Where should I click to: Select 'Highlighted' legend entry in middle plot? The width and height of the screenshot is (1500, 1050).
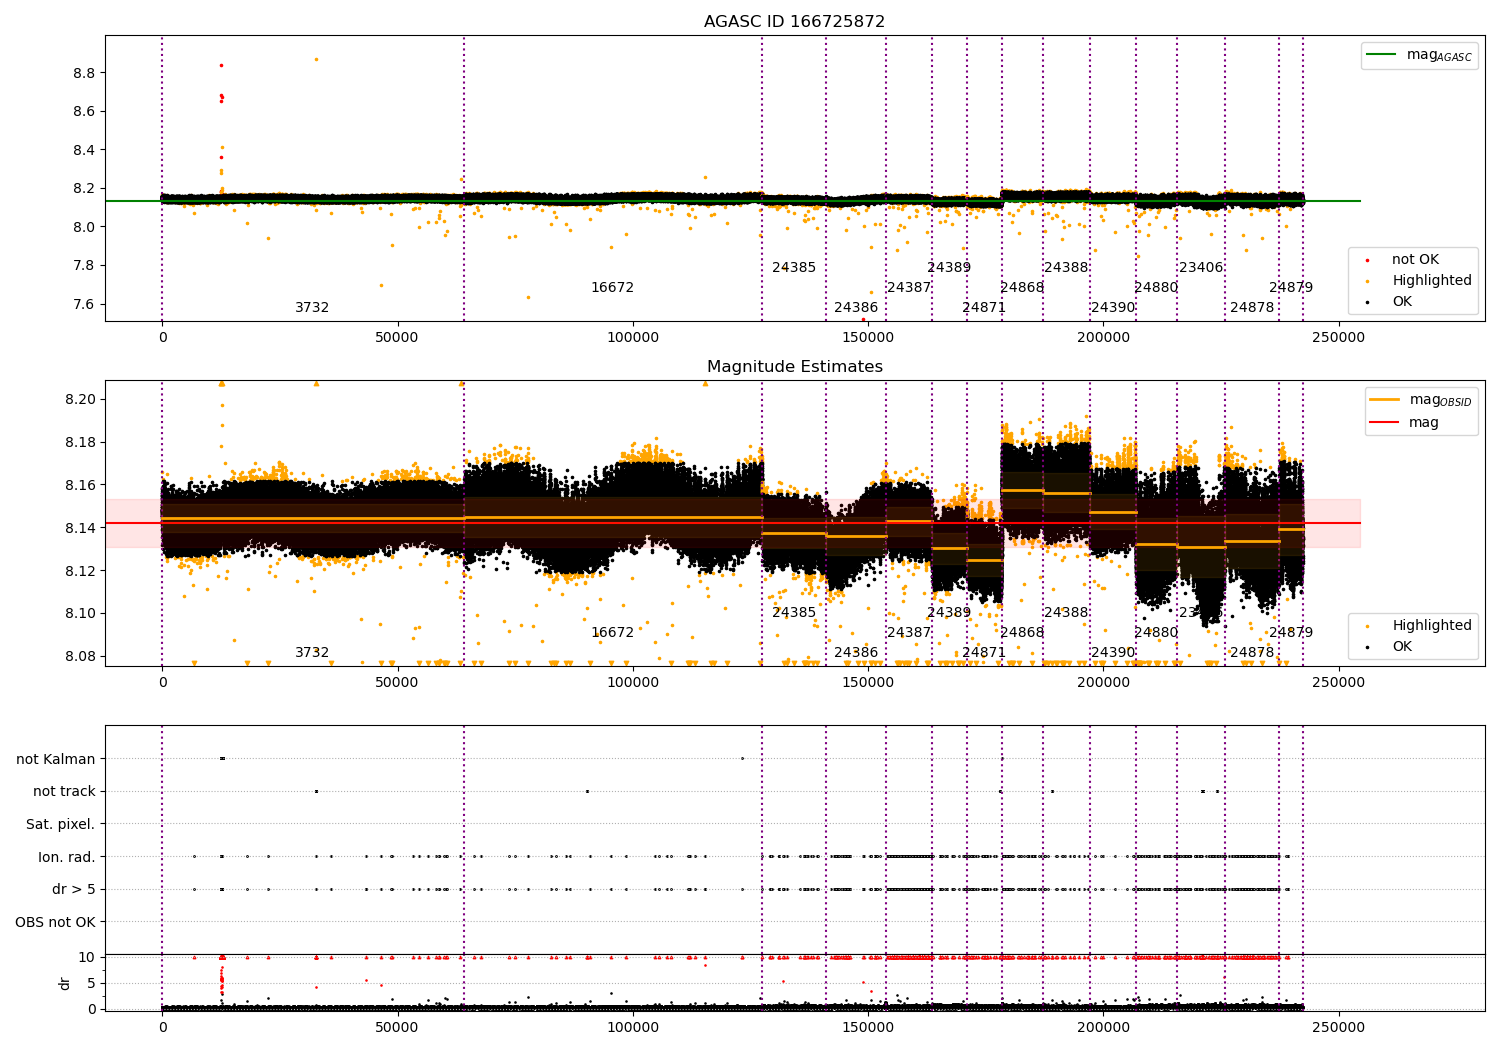(x=1432, y=625)
